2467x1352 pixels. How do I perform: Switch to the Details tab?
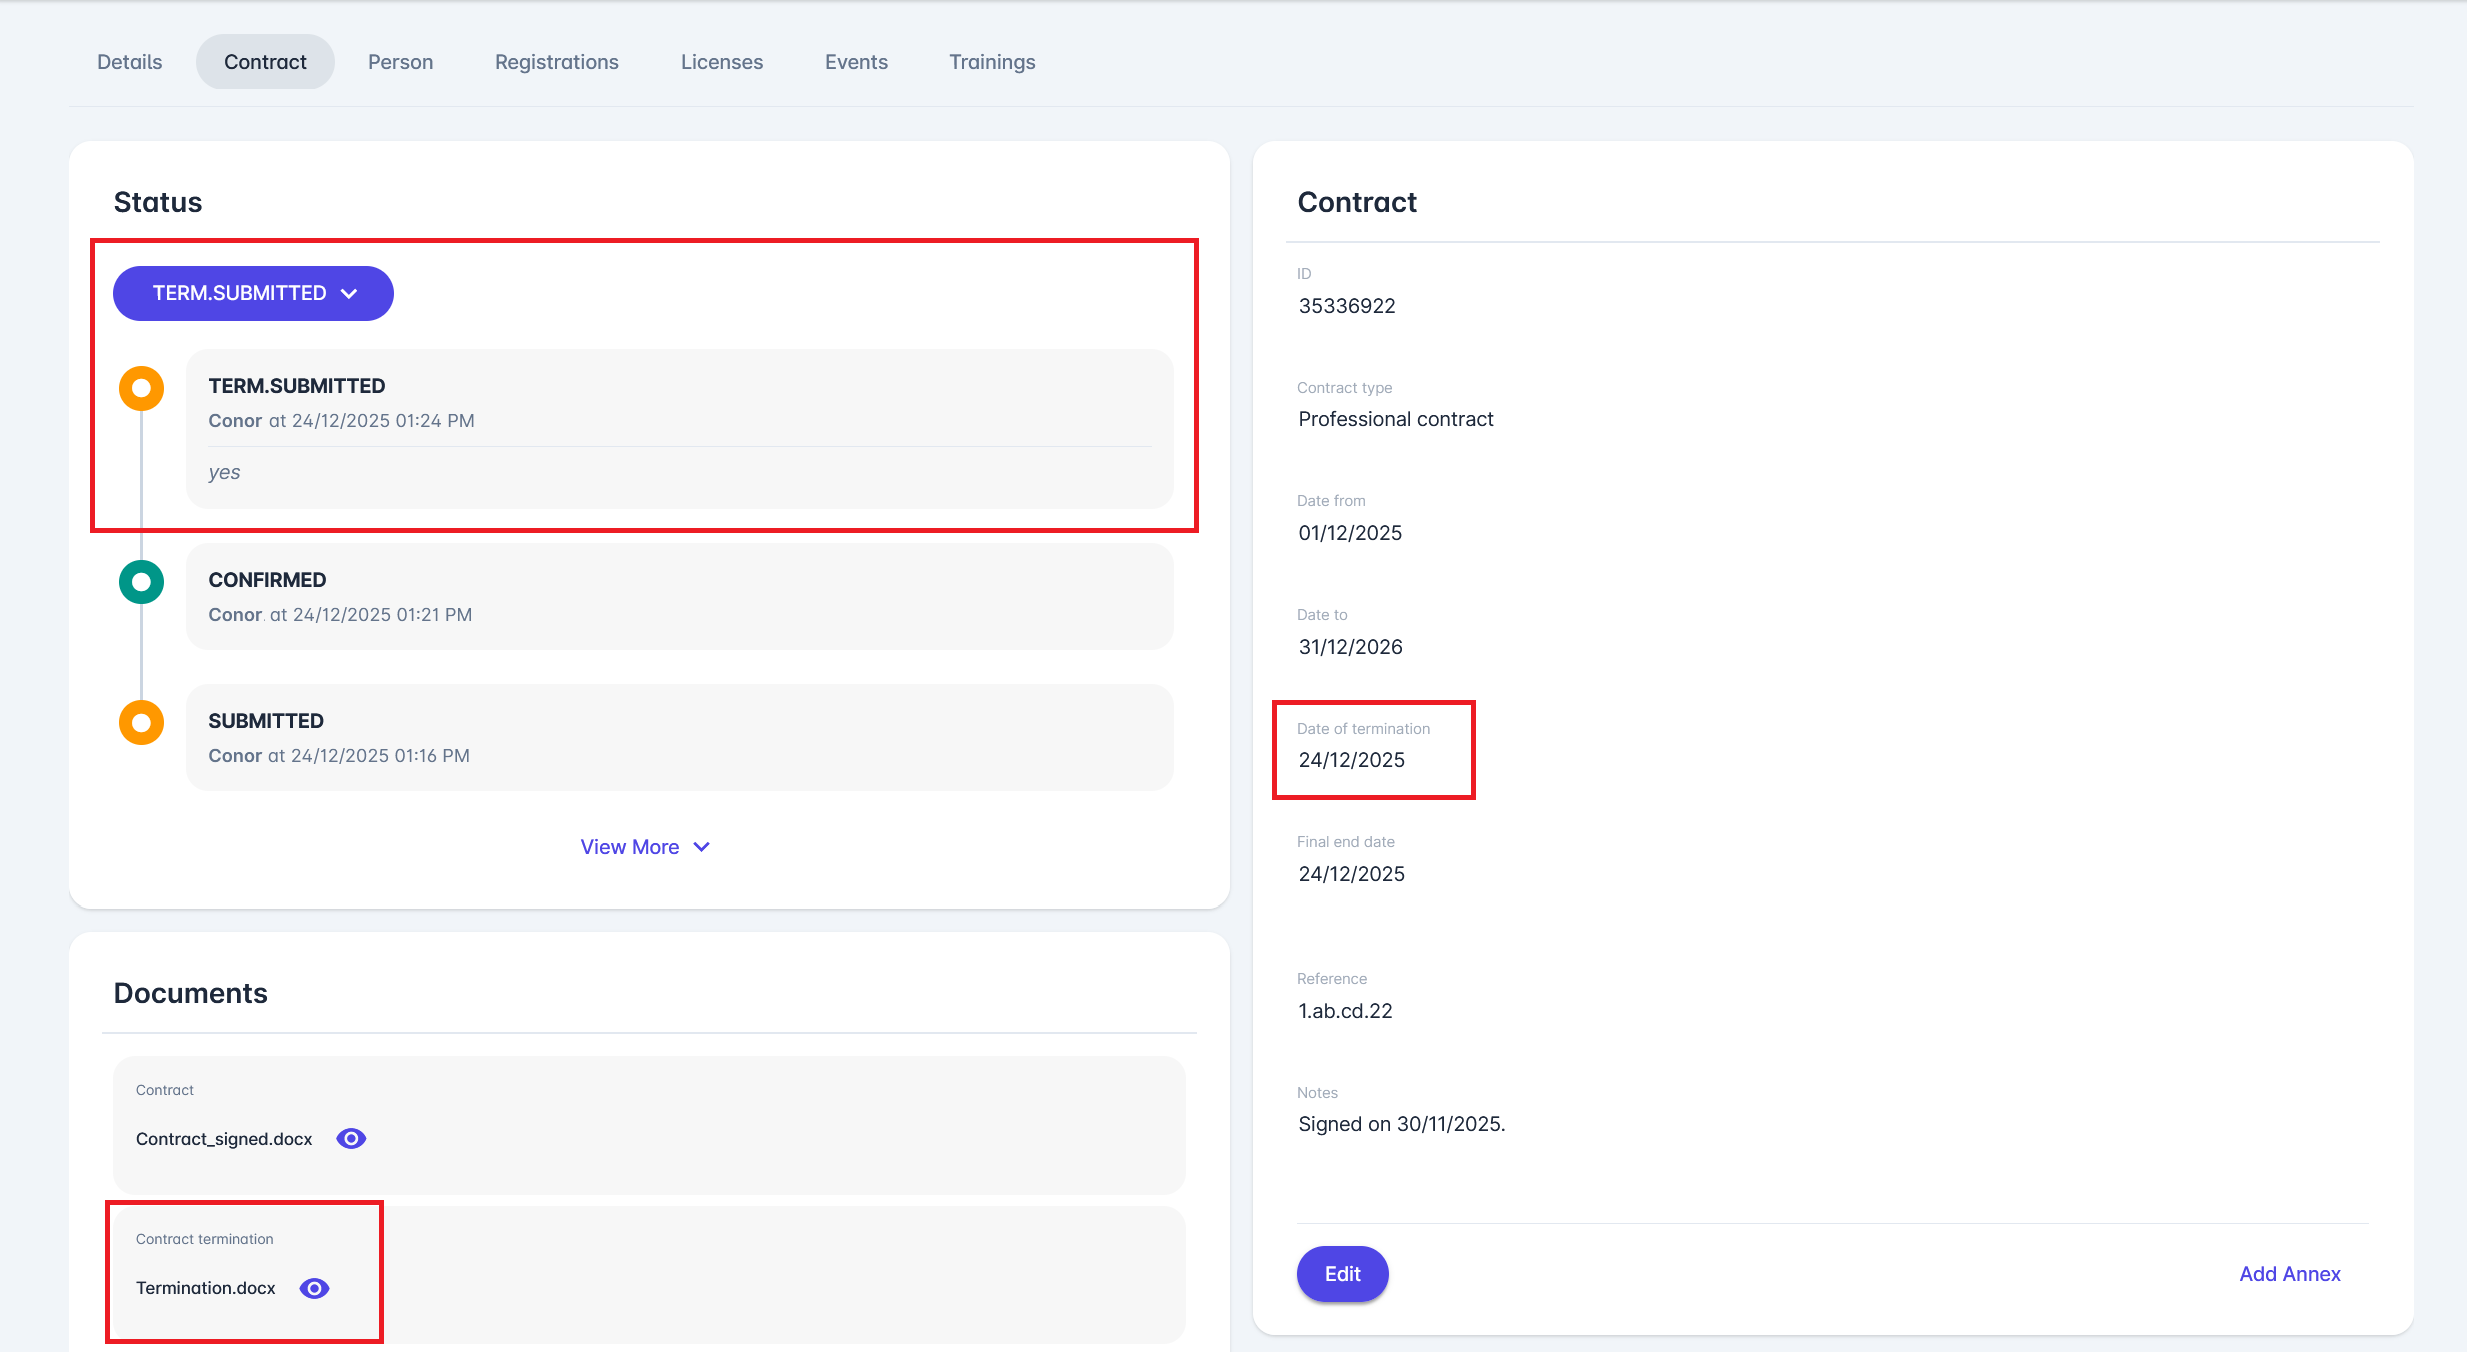pyautogui.click(x=129, y=62)
